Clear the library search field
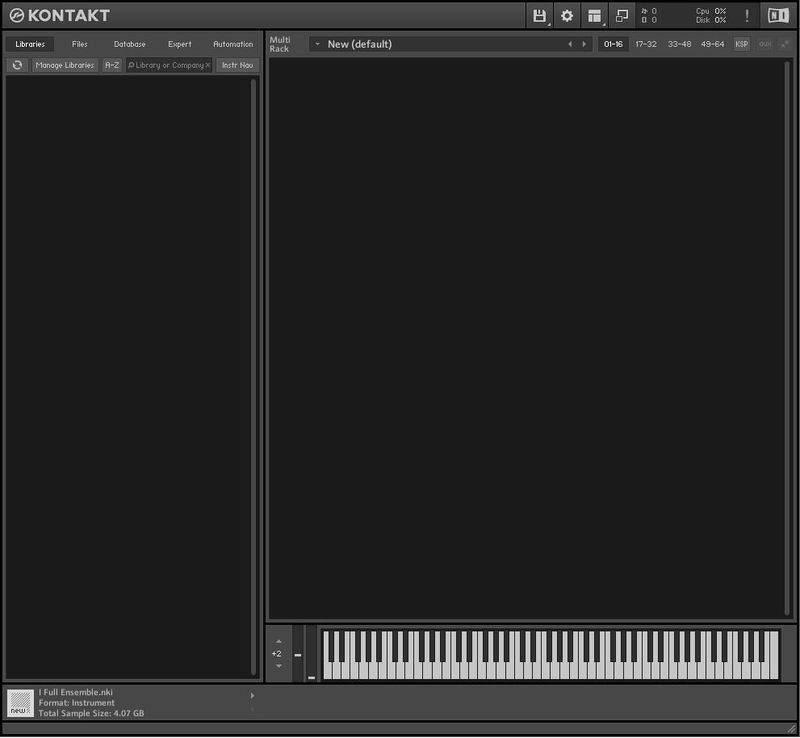 coord(208,65)
